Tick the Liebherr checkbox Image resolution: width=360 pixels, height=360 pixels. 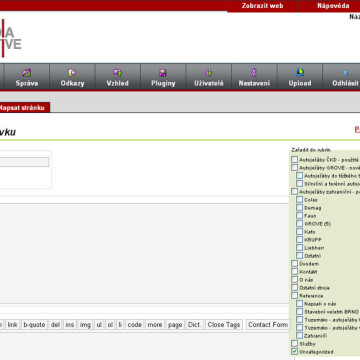300,248
